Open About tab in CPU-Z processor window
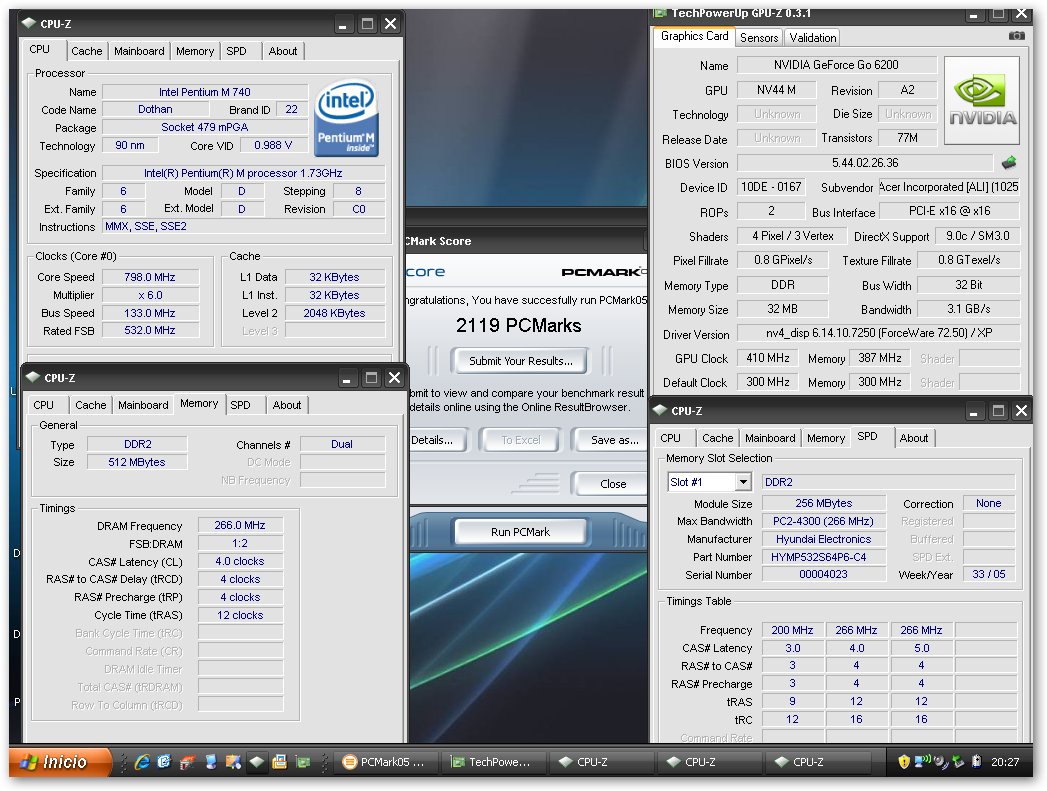Viewport: 1047px width, 791px height. [x=282, y=51]
